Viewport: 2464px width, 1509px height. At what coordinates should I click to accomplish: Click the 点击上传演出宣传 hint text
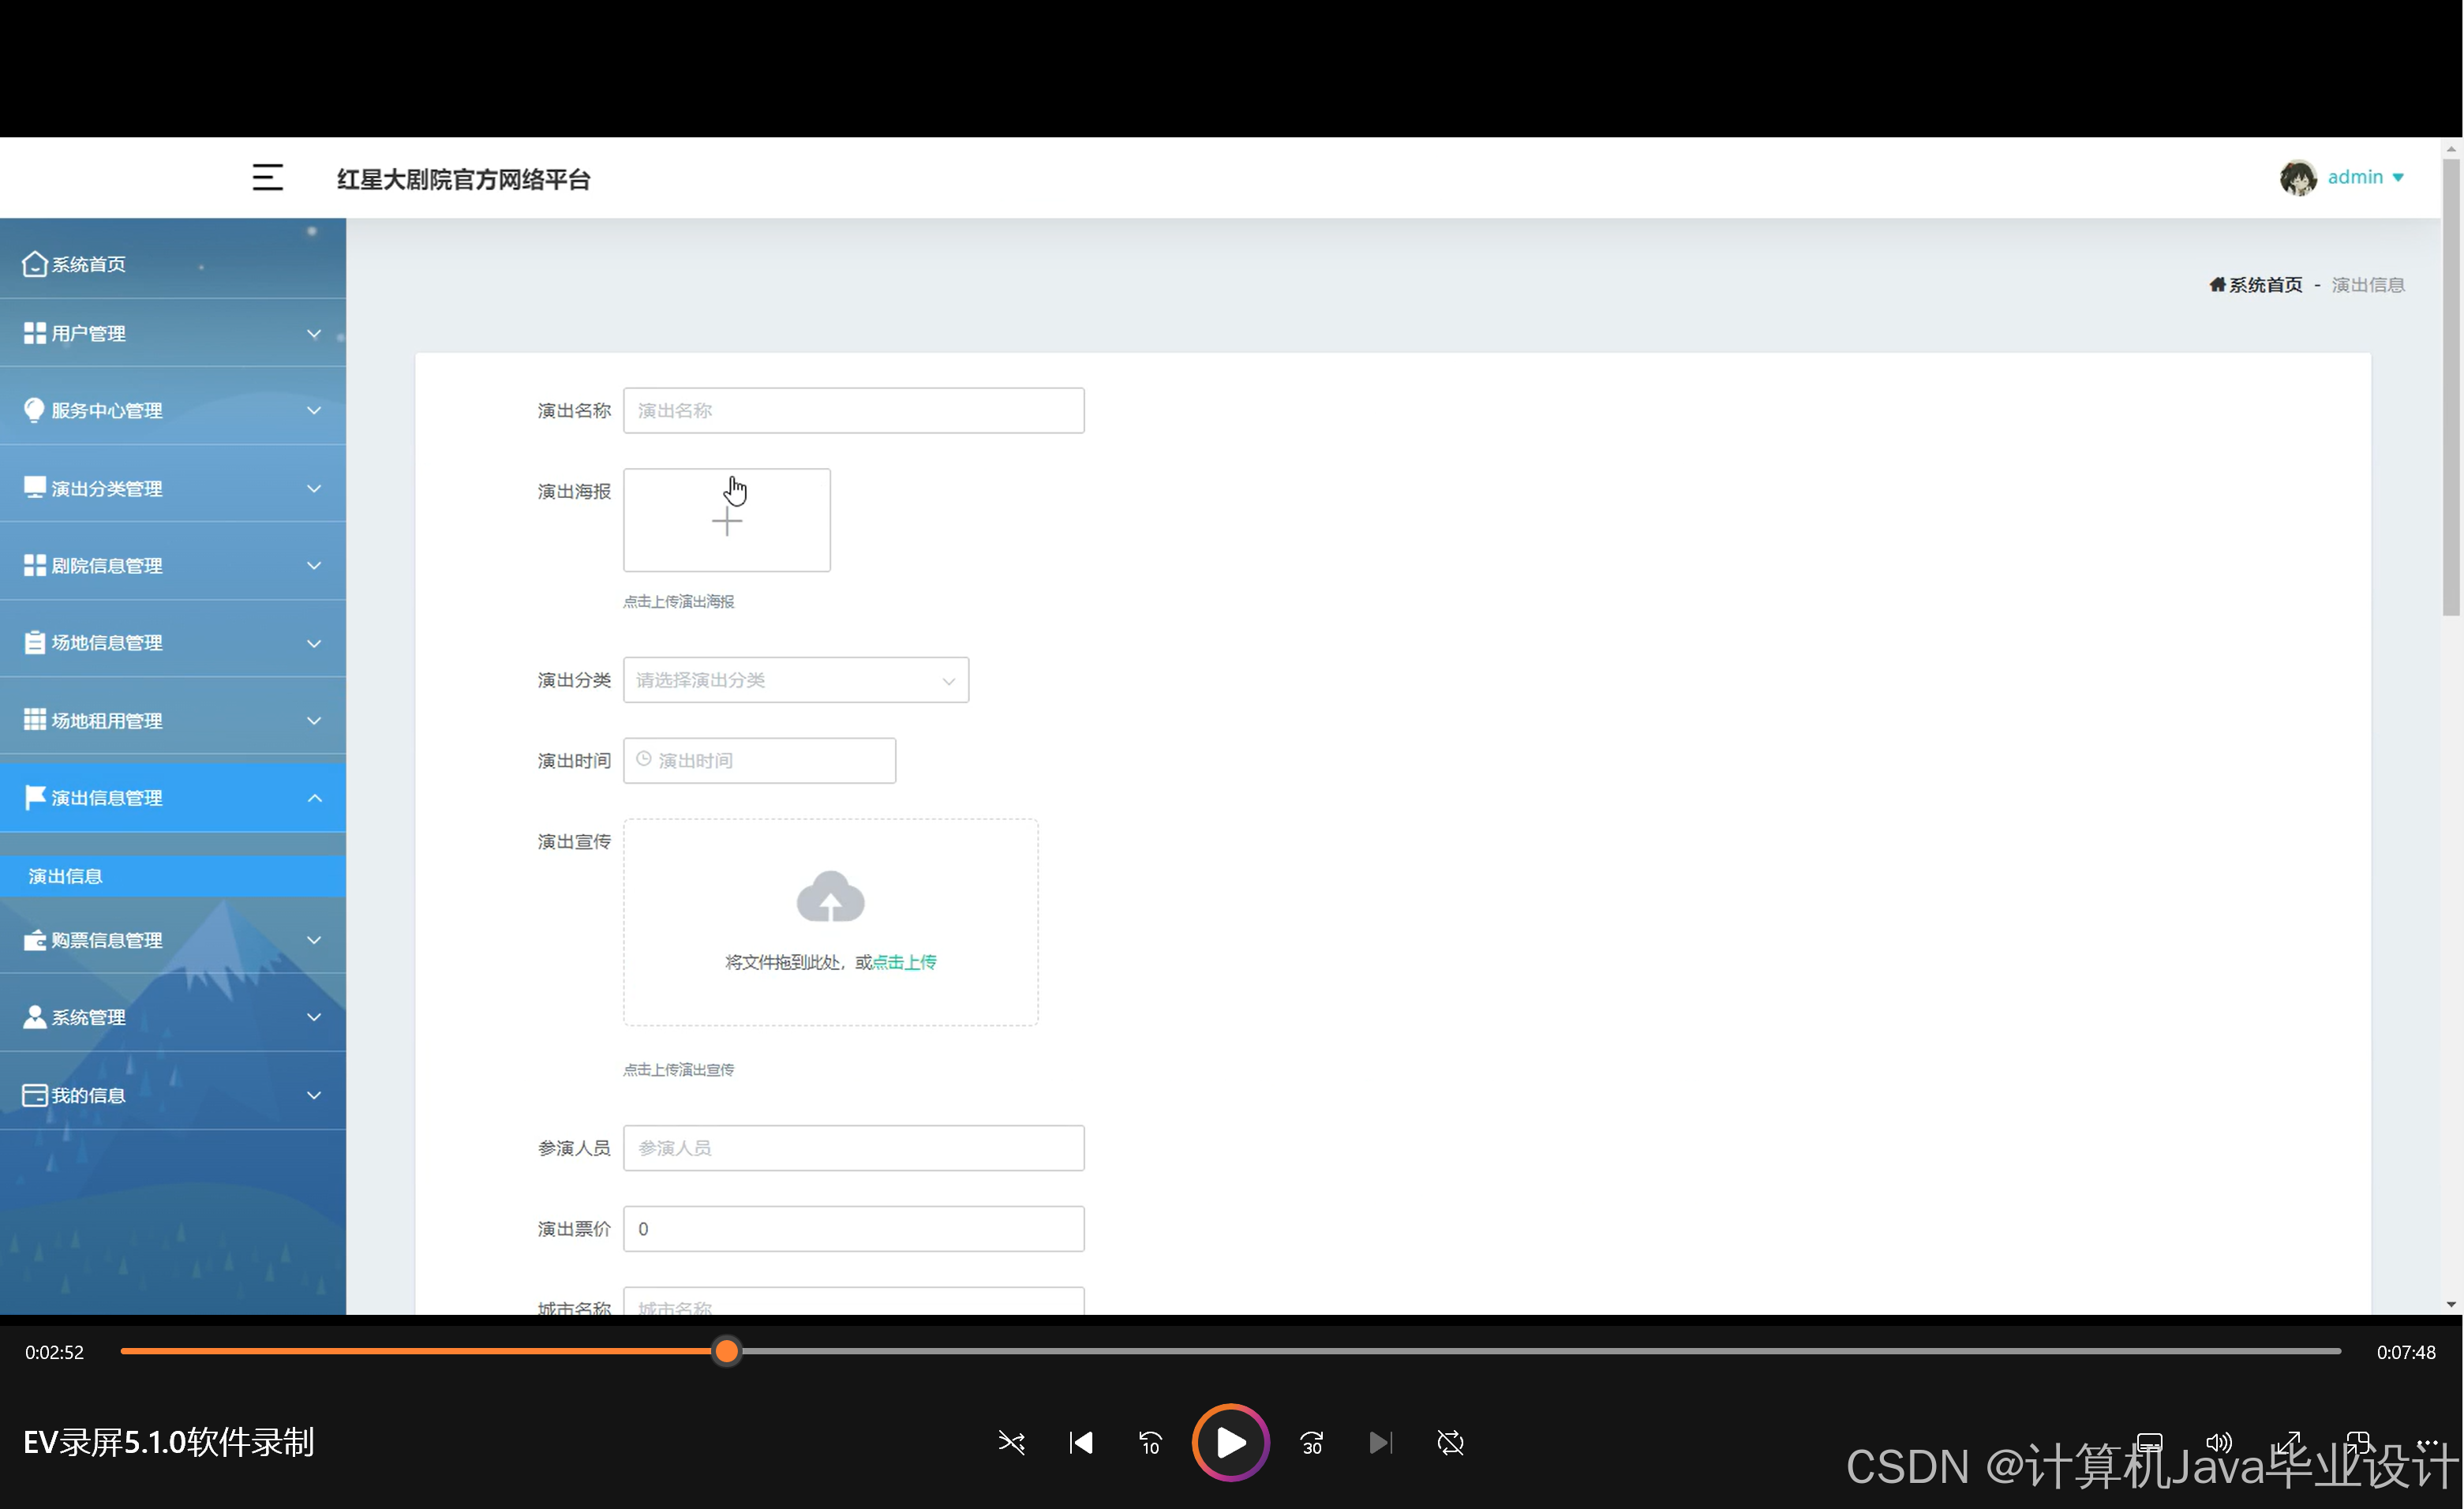[x=678, y=1069]
